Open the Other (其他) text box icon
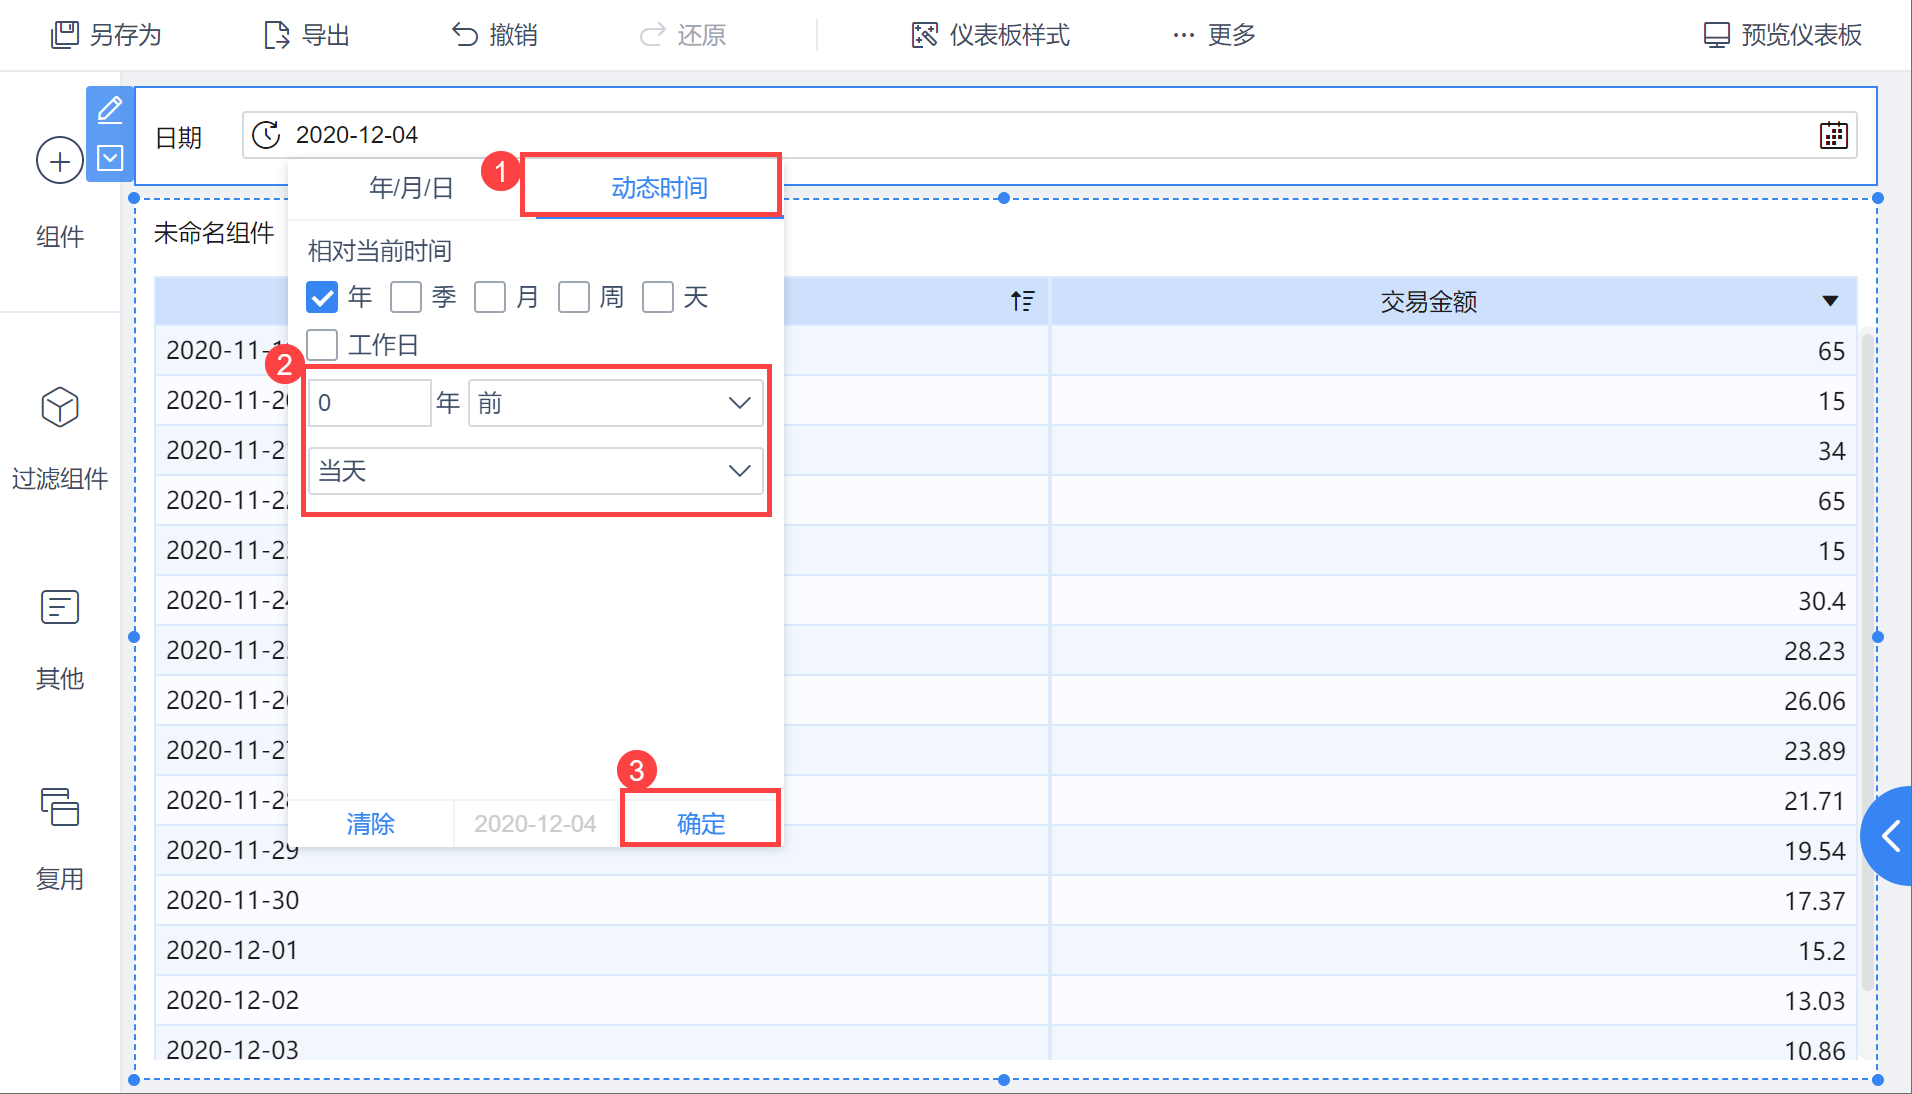This screenshot has height=1094, width=1912. (60, 607)
